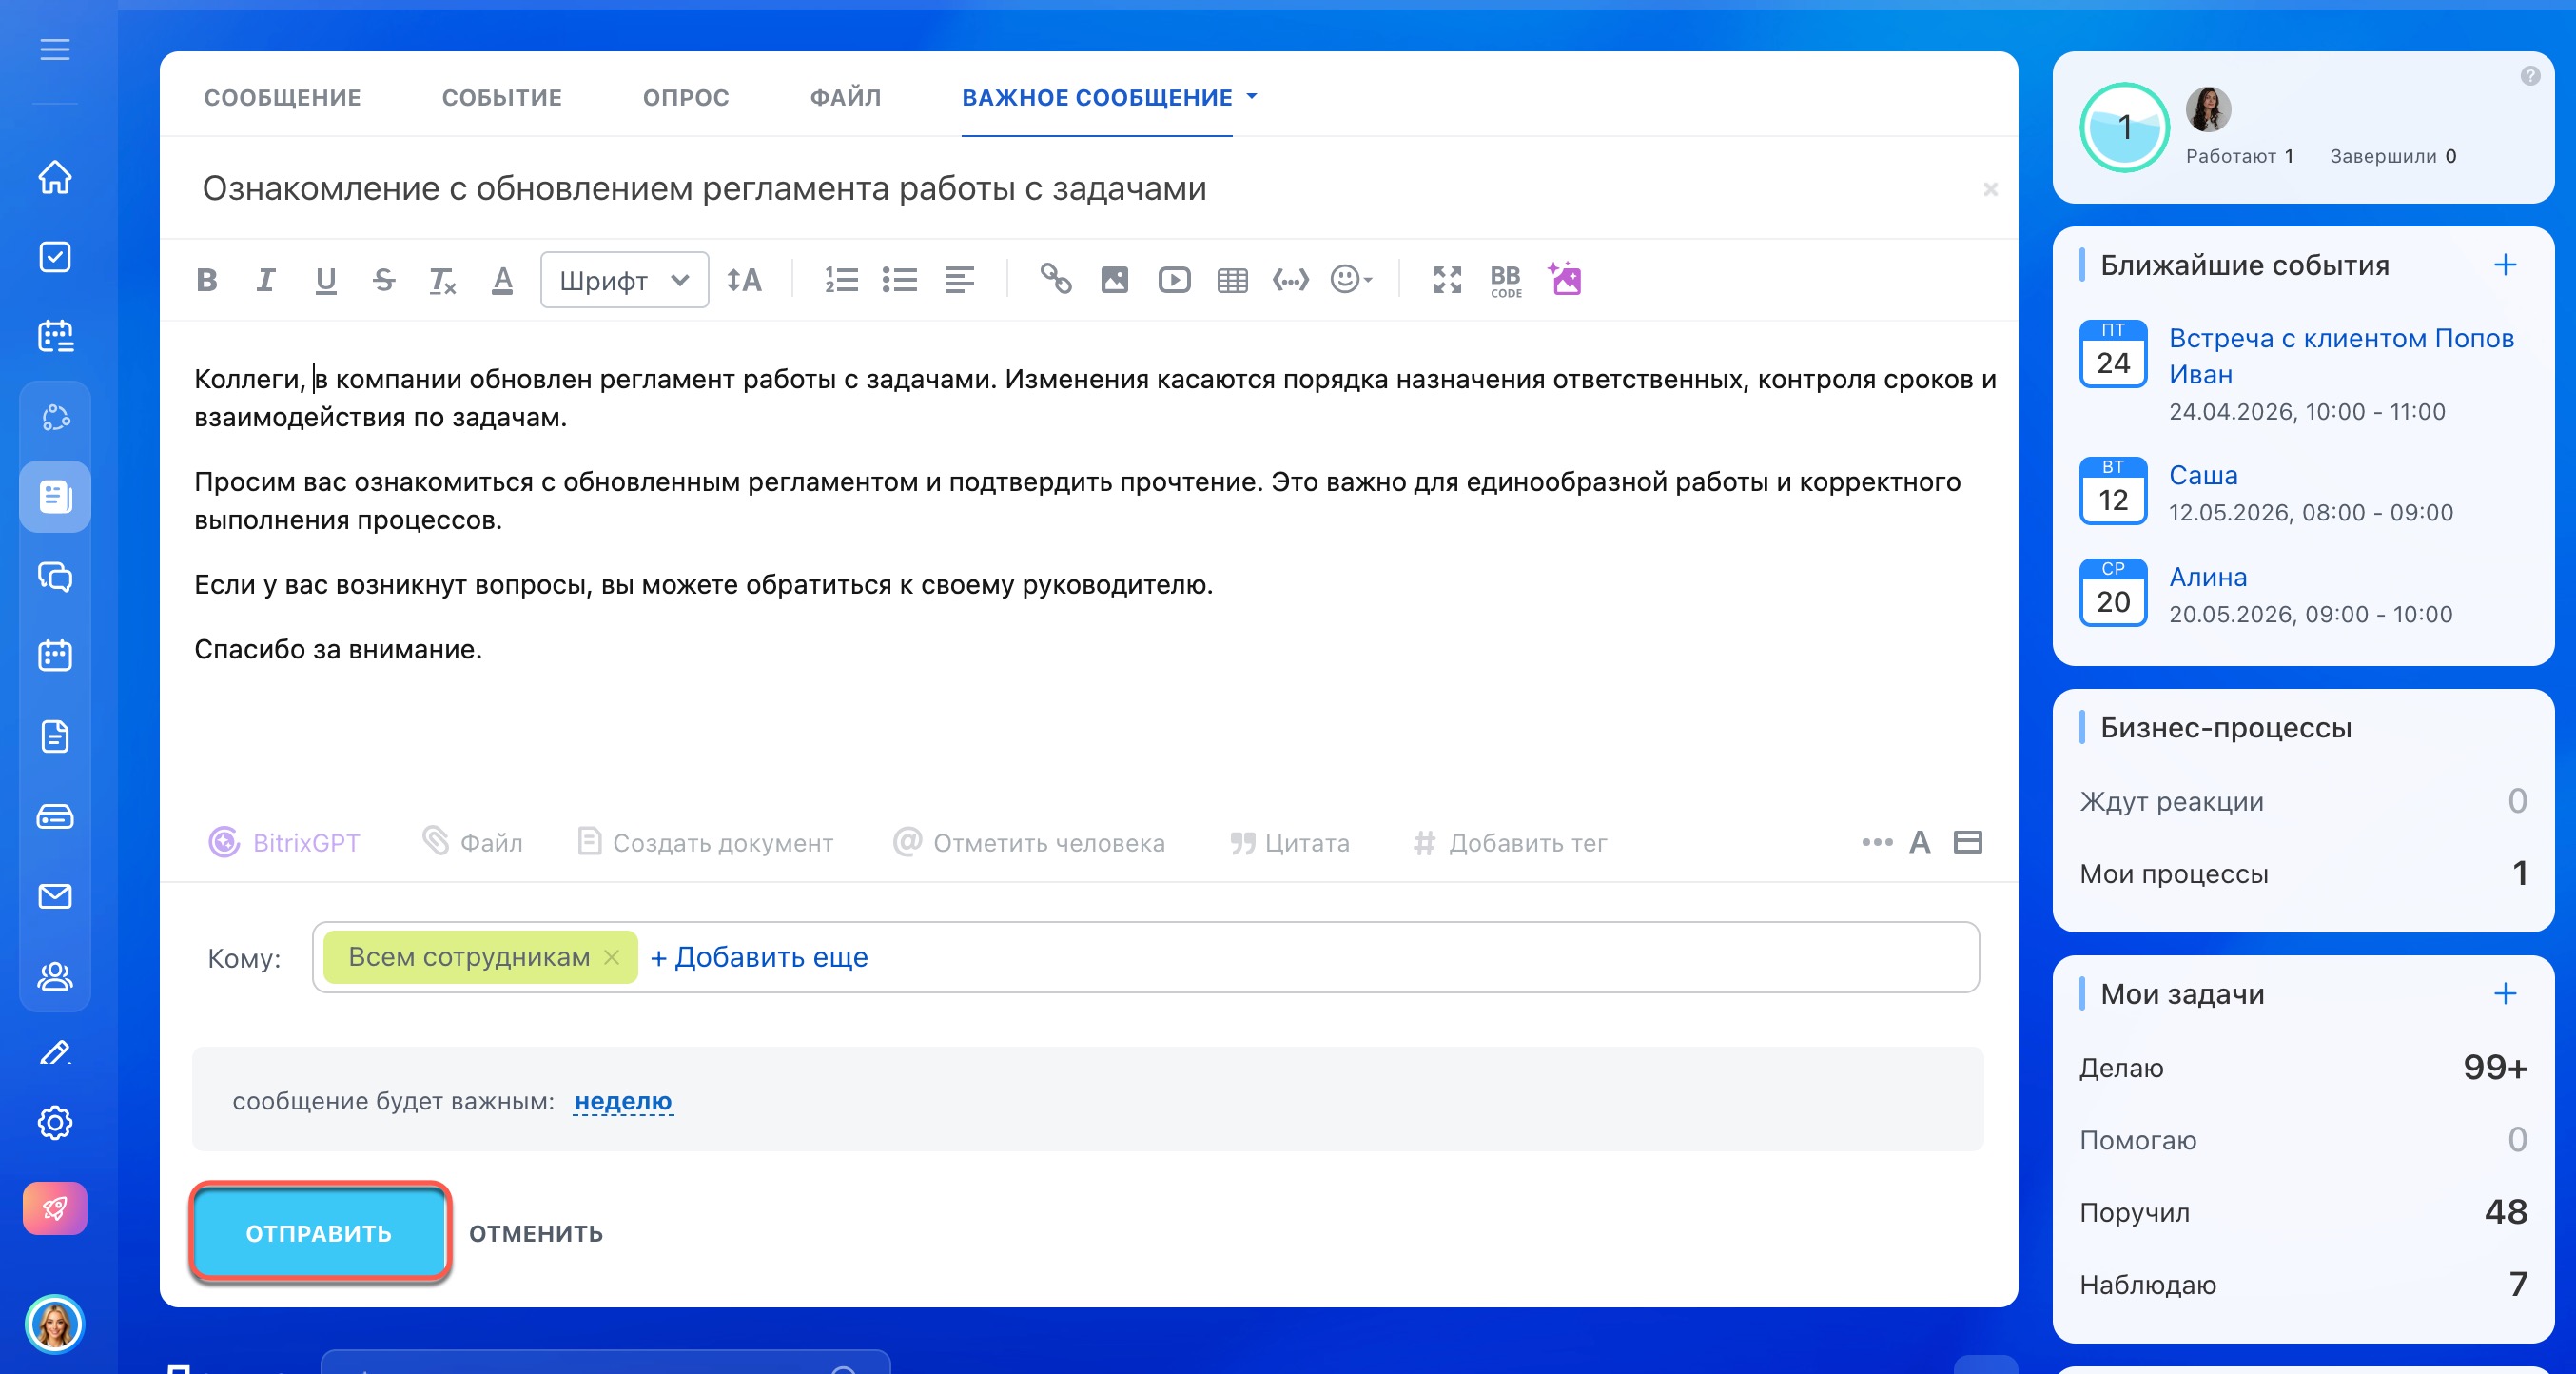2576x1374 pixels.
Task: Add new event with plus in Ближайшие события
Action: [x=2505, y=265]
